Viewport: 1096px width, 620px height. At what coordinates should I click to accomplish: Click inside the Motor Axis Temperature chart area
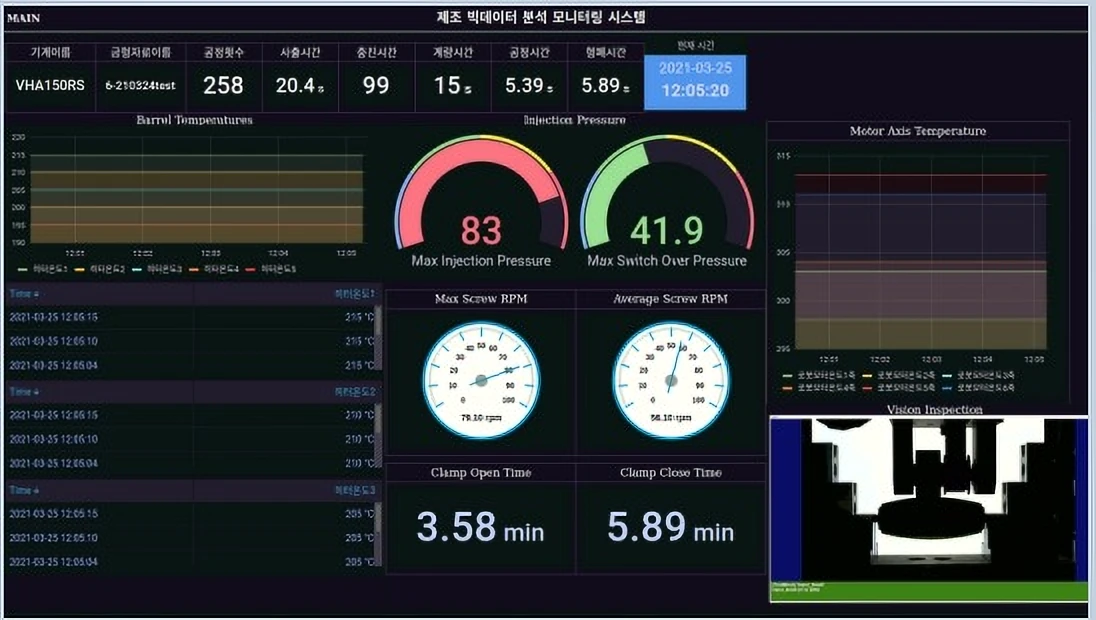click(921, 252)
